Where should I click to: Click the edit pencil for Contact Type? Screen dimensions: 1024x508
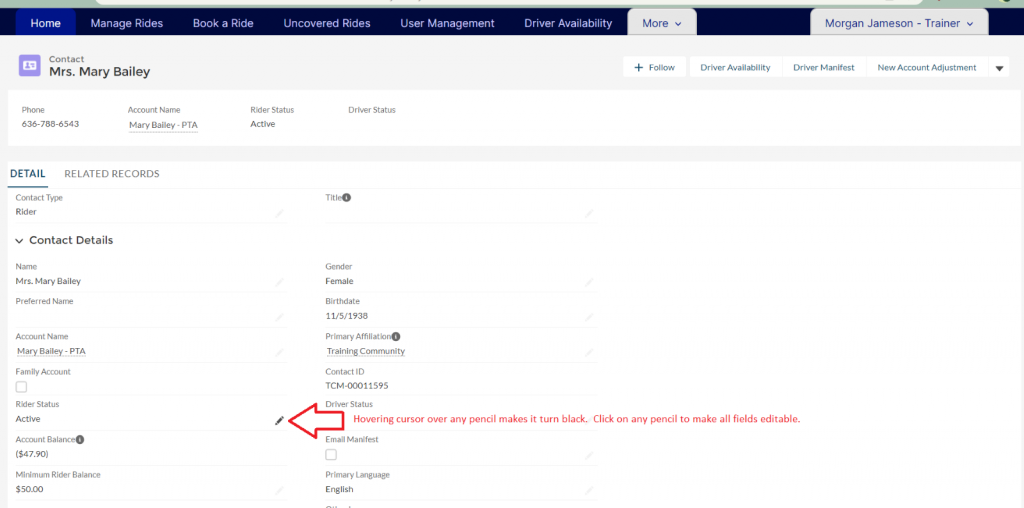pos(280,213)
